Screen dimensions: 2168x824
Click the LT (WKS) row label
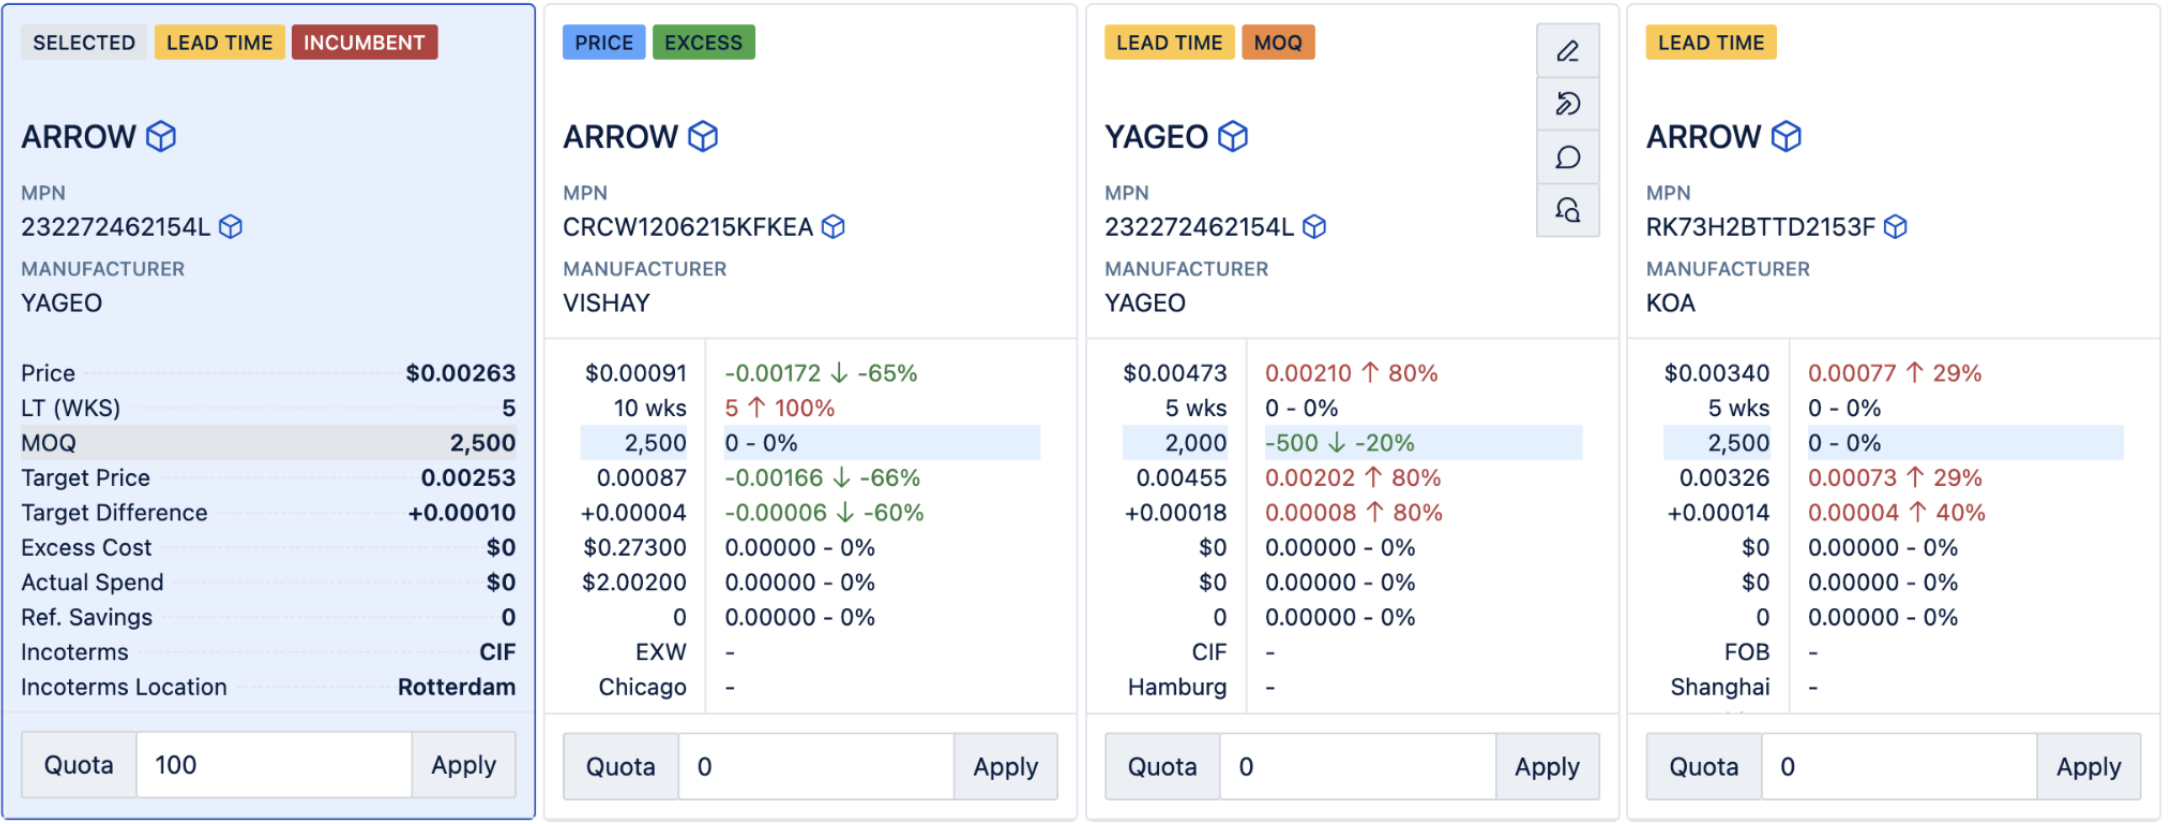(71, 408)
